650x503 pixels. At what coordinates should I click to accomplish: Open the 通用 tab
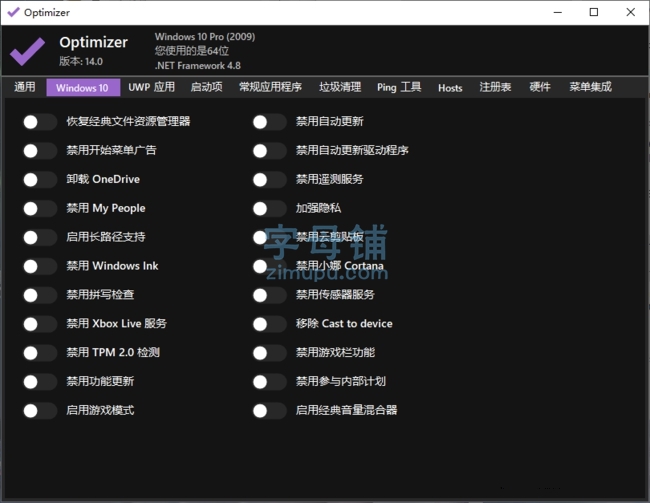tap(24, 87)
